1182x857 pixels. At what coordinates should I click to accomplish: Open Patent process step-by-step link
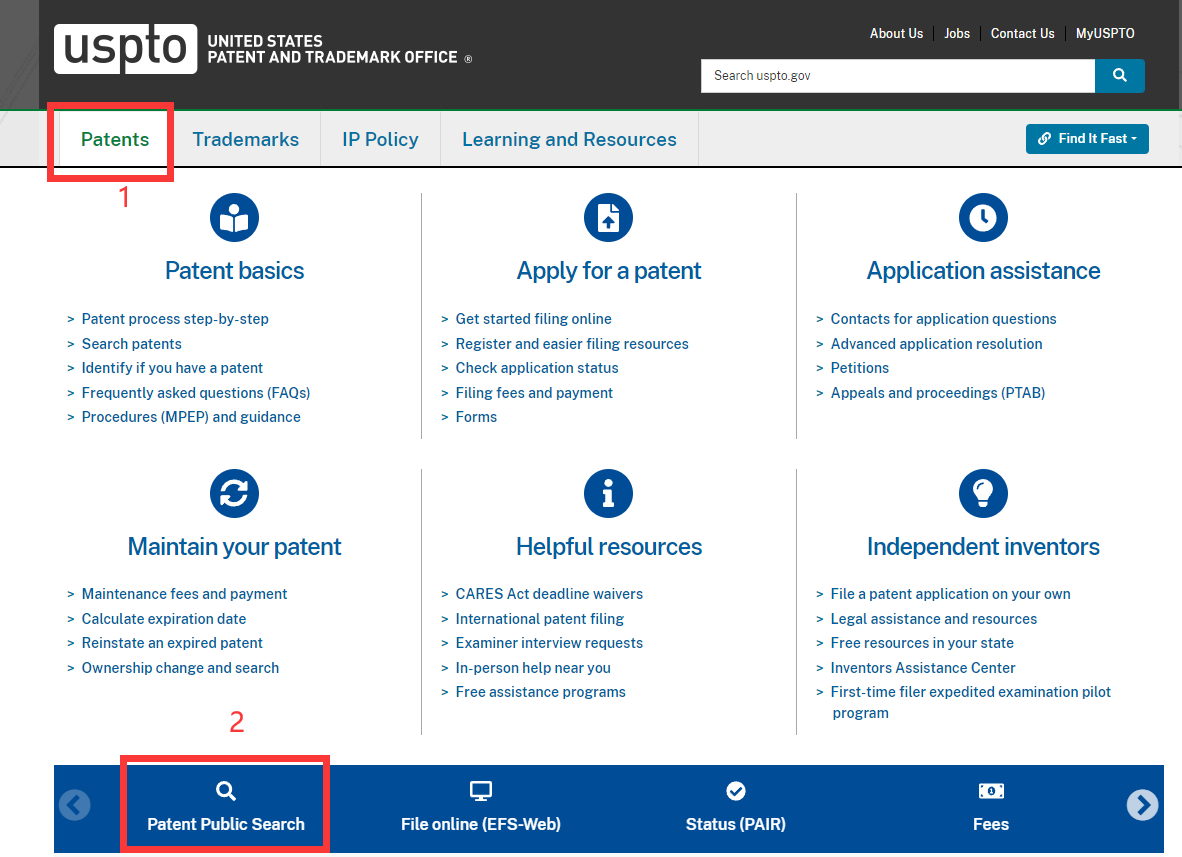(x=175, y=319)
